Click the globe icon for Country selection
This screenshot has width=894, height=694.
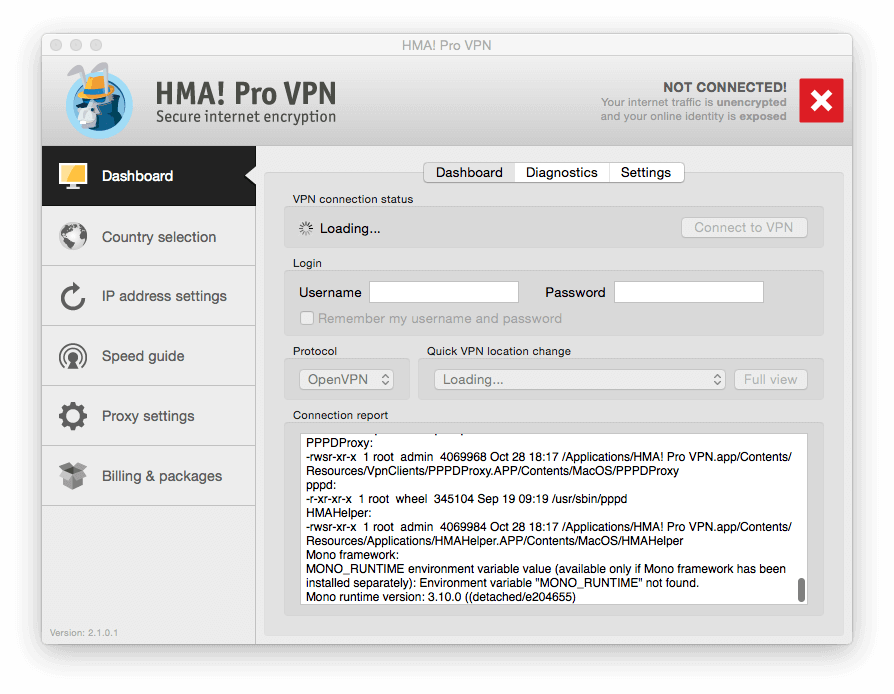pyautogui.click(x=73, y=236)
